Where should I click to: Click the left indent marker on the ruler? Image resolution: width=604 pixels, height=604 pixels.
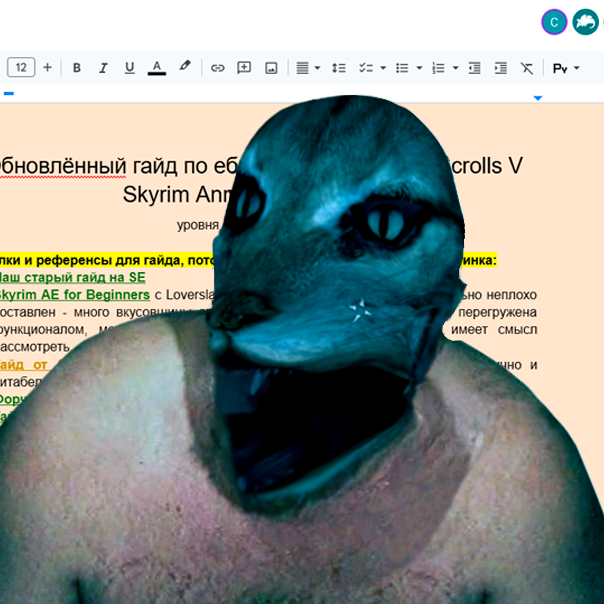click(x=9, y=93)
